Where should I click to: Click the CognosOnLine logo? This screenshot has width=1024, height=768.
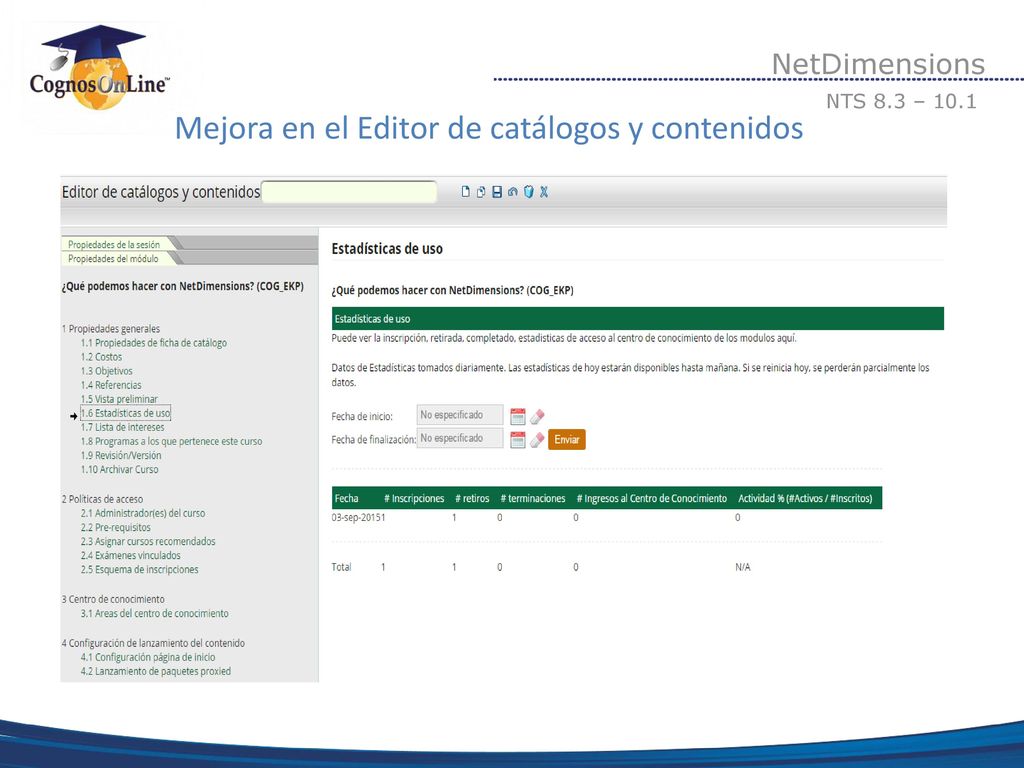pyautogui.click(x=99, y=69)
